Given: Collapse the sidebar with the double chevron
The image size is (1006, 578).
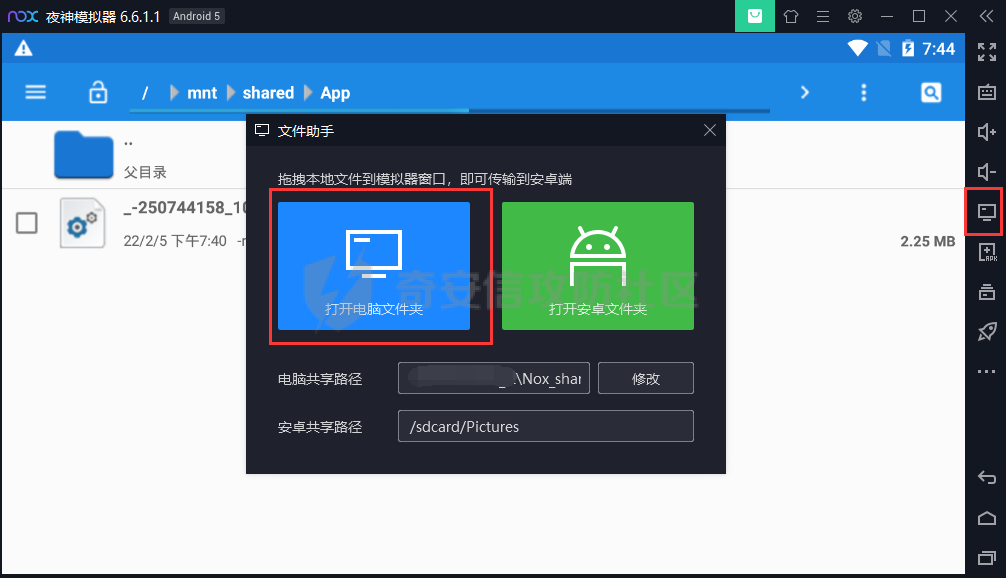Looking at the screenshot, I should click(x=986, y=16).
